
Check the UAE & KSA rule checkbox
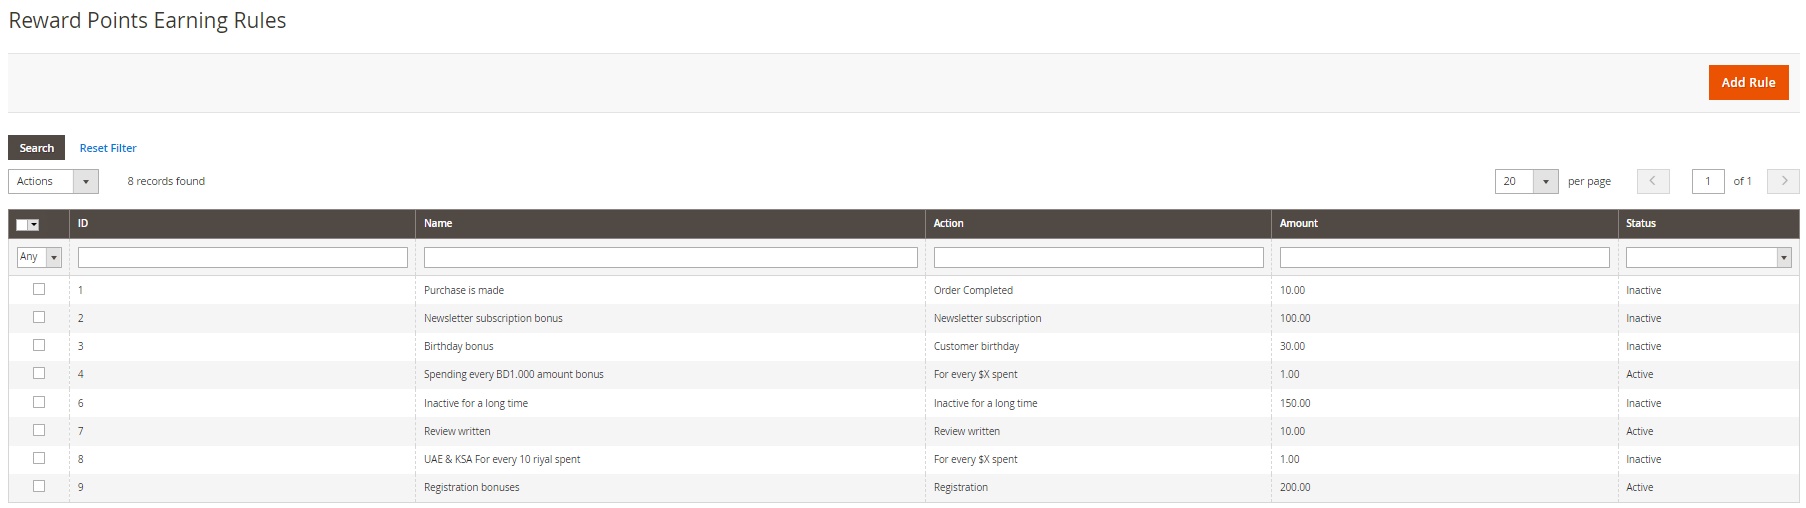pos(39,458)
